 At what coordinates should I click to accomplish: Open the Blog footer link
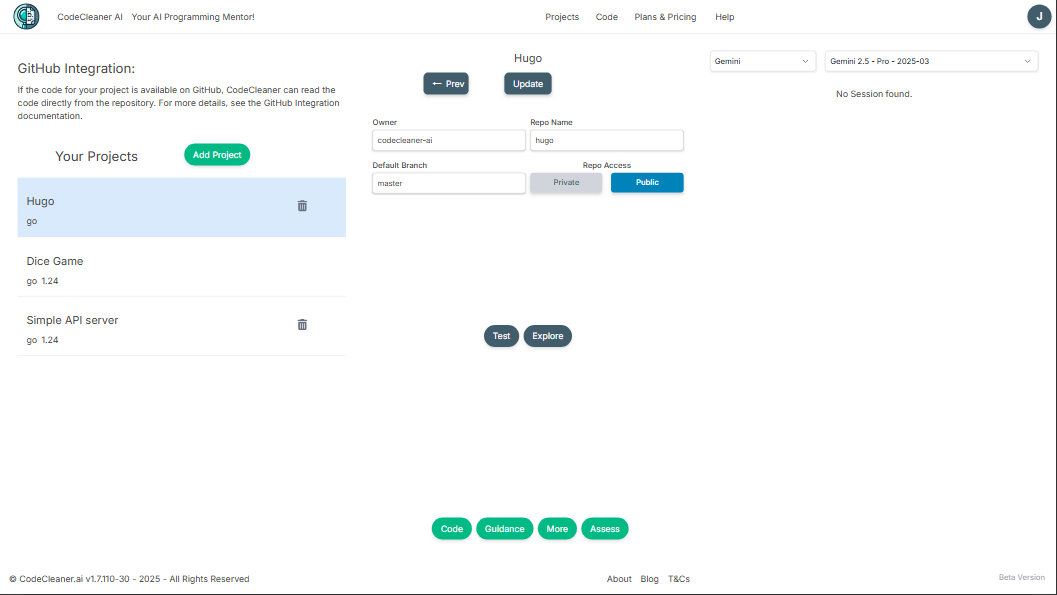point(649,579)
